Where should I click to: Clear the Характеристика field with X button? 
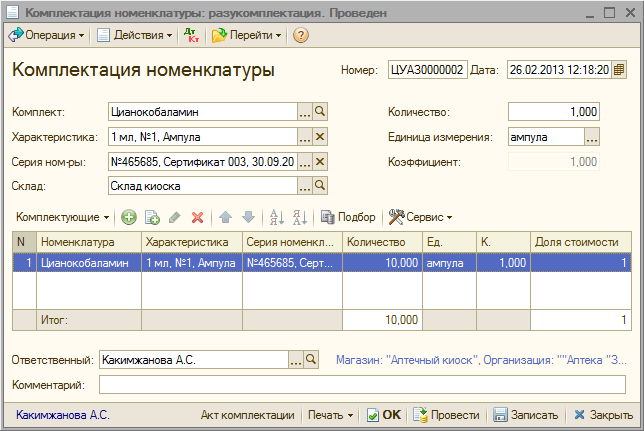click(321, 137)
